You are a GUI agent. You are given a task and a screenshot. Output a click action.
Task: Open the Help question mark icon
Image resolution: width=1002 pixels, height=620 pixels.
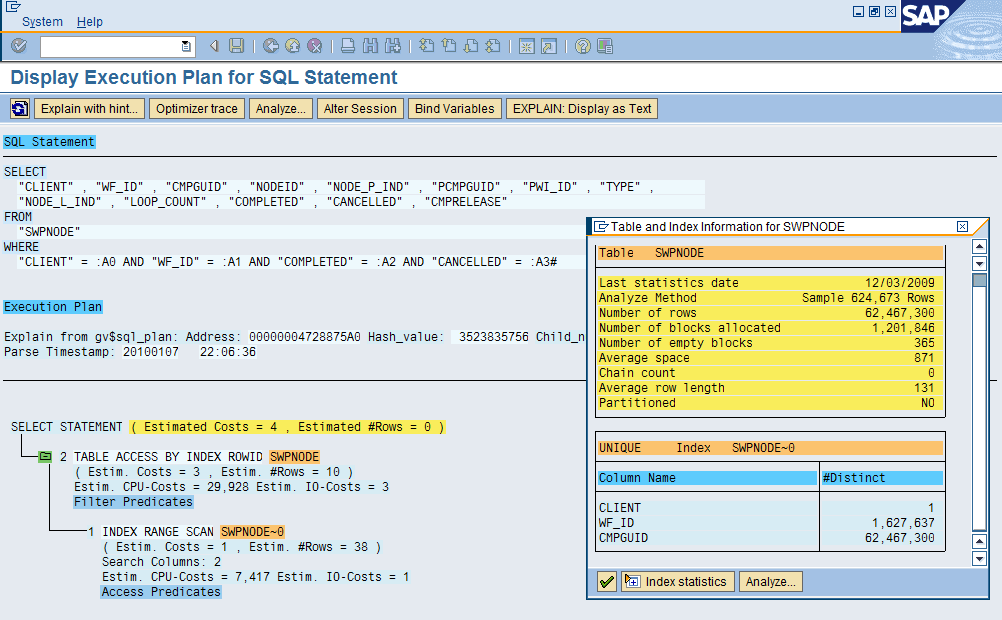click(582, 46)
